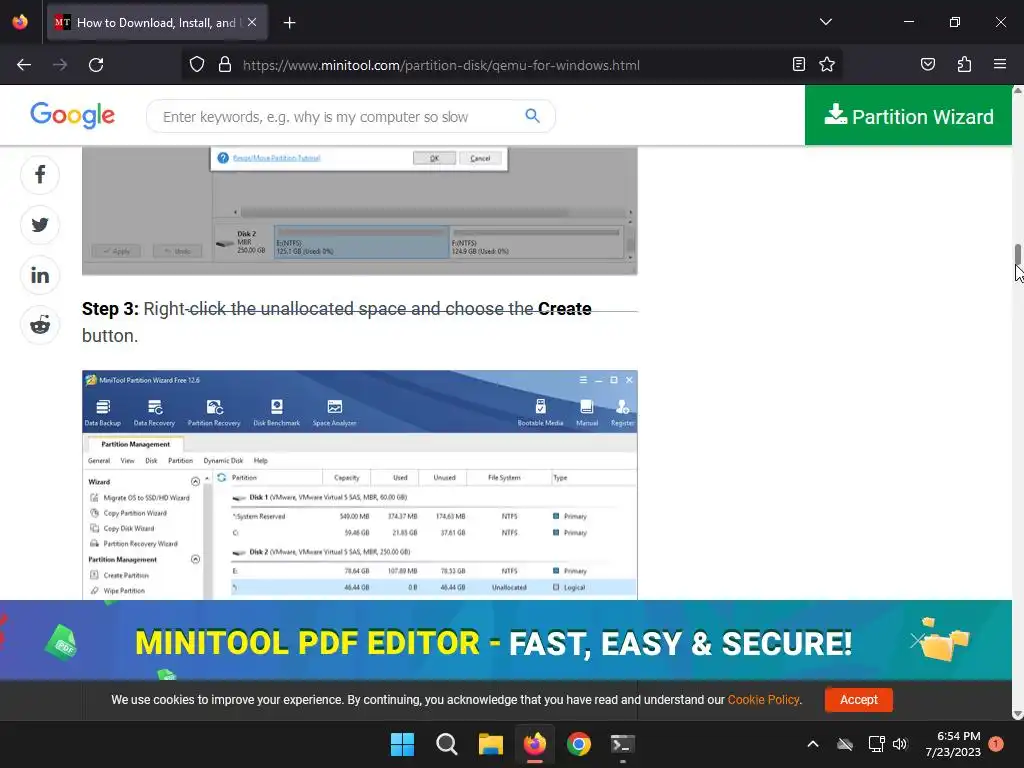Open the Windows Start menu

402,744
